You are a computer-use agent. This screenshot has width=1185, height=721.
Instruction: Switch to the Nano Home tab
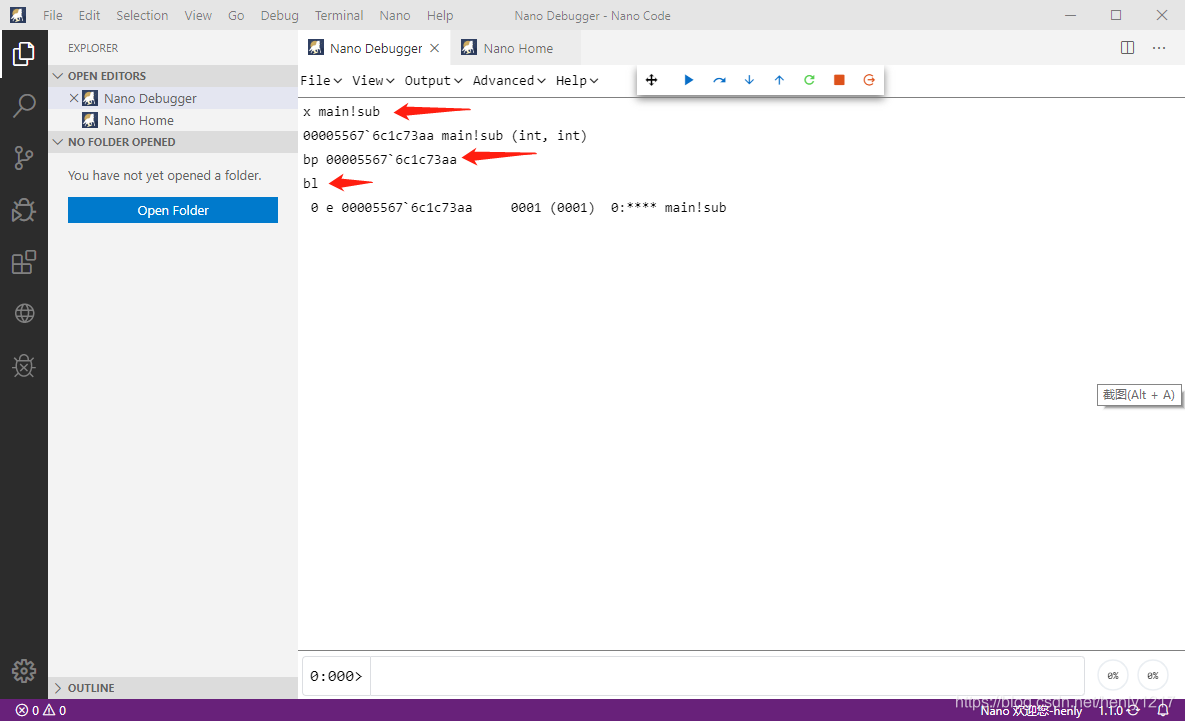pyautogui.click(x=516, y=48)
